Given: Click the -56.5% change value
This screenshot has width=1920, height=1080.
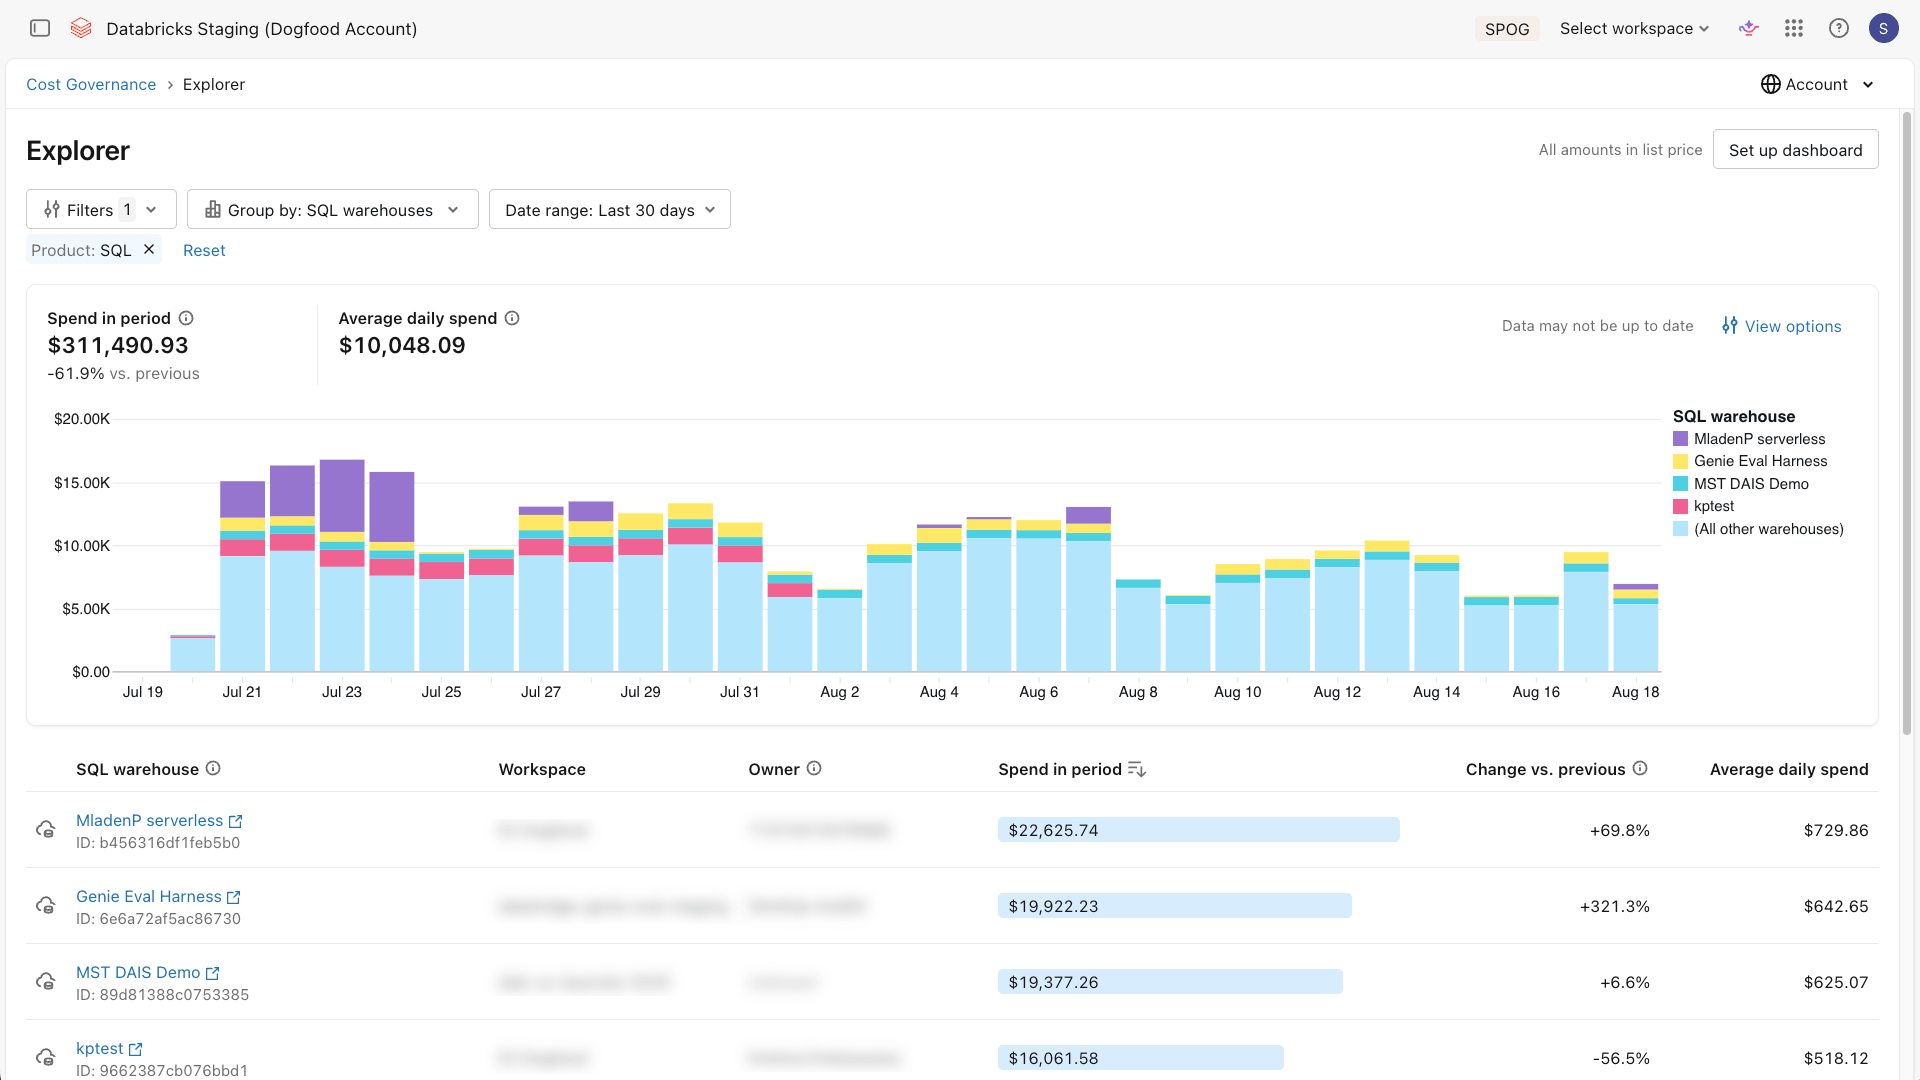Looking at the screenshot, I should coord(1621,1058).
